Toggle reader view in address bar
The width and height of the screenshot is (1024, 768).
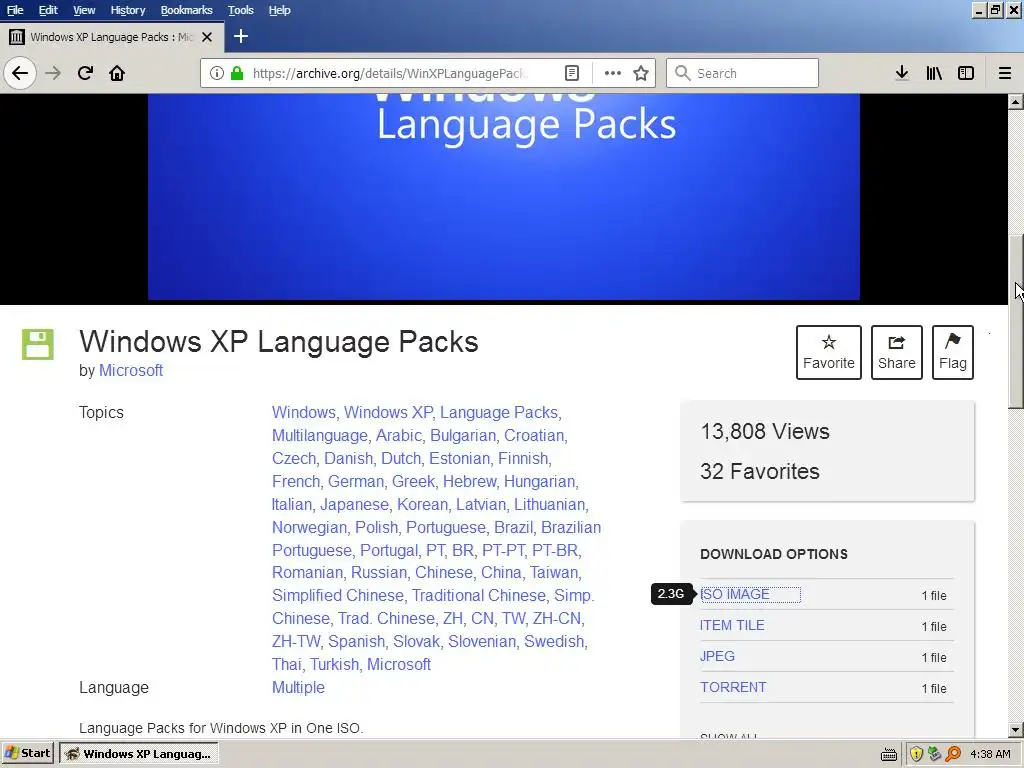pos(572,73)
